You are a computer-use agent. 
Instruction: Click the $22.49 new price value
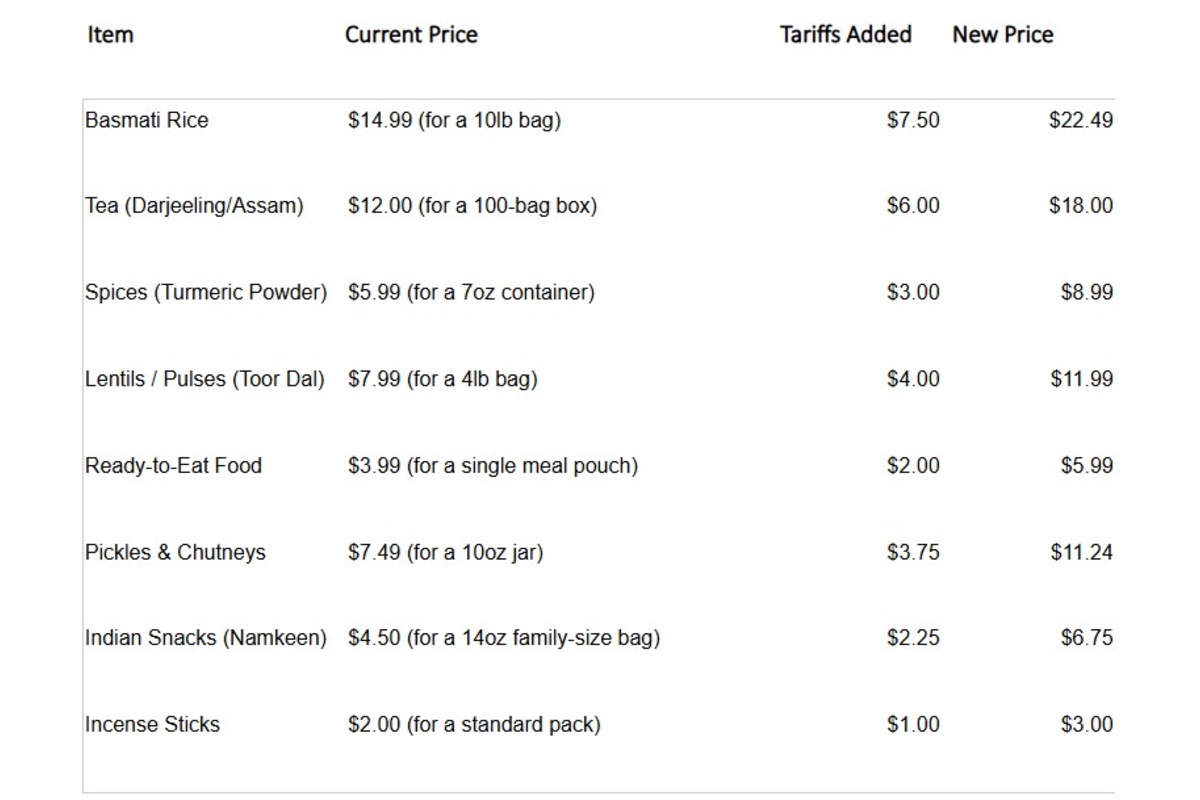click(x=1080, y=120)
